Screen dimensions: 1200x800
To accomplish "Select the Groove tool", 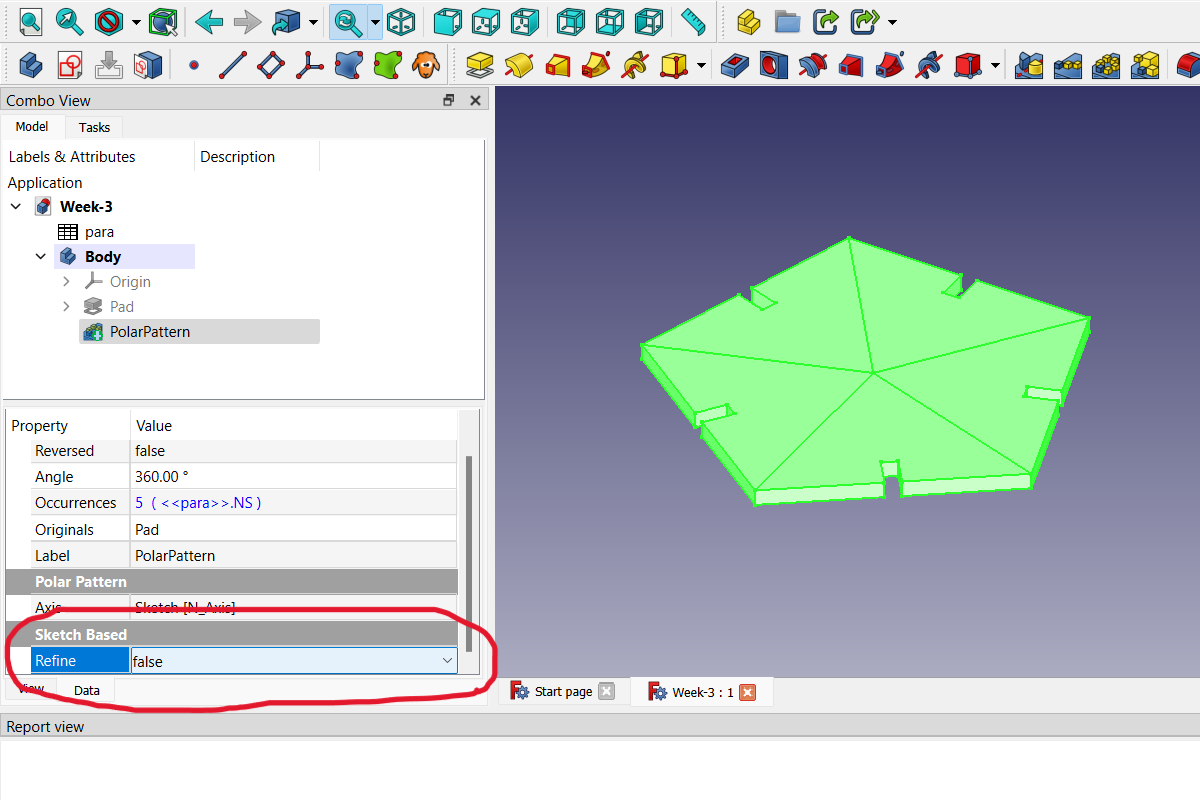I will (x=812, y=66).
